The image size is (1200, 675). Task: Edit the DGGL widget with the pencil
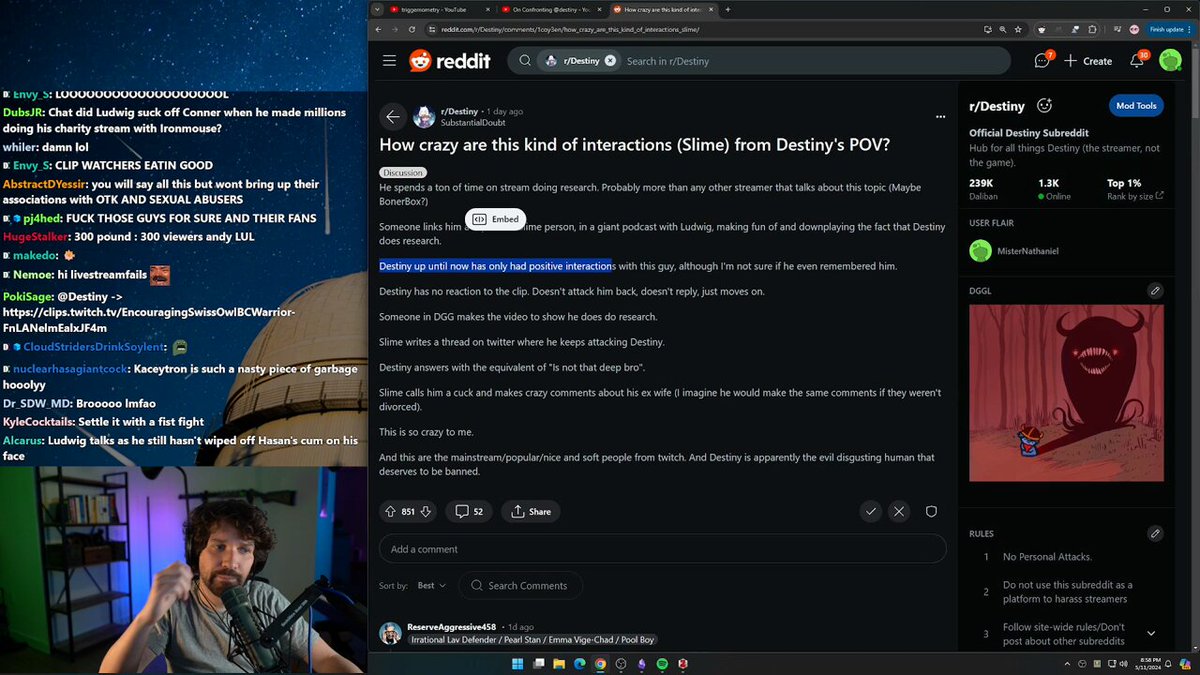click(x=1155, y=291)
